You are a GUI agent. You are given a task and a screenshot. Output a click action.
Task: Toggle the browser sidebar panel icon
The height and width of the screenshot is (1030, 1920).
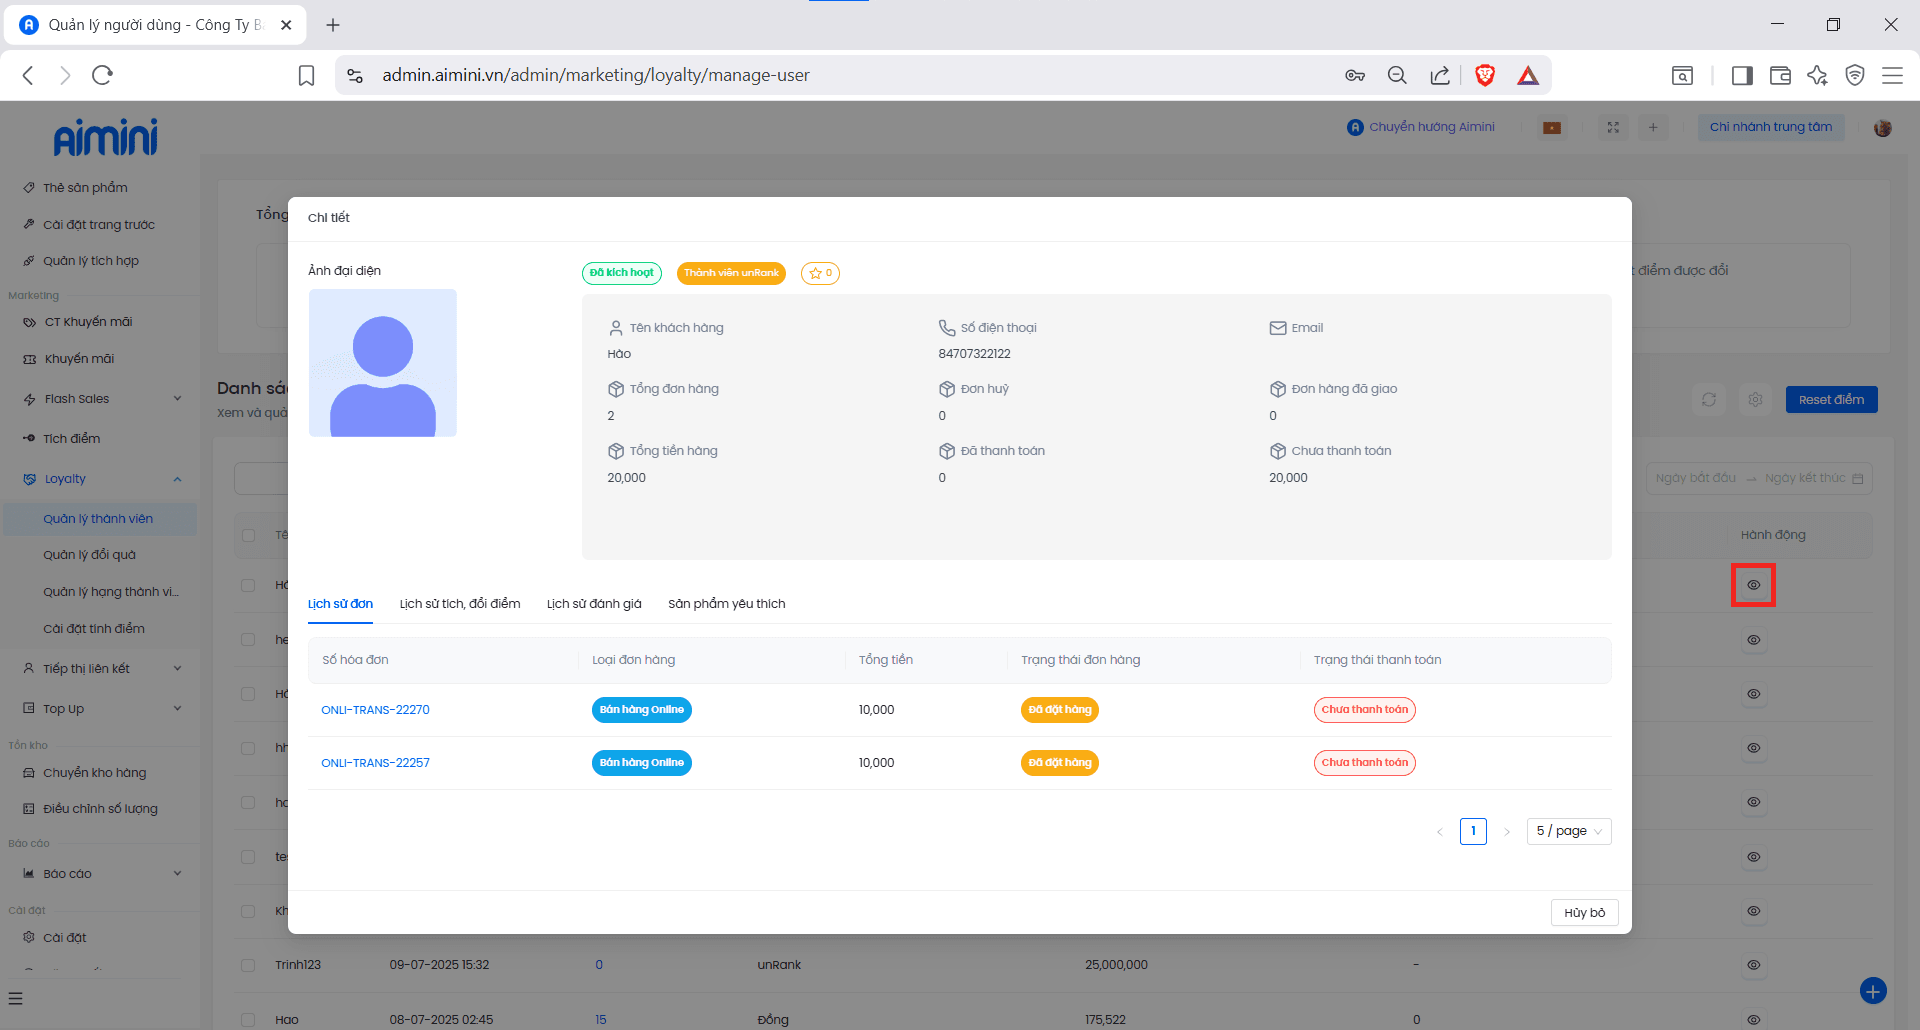click(x=1742, y=75)
